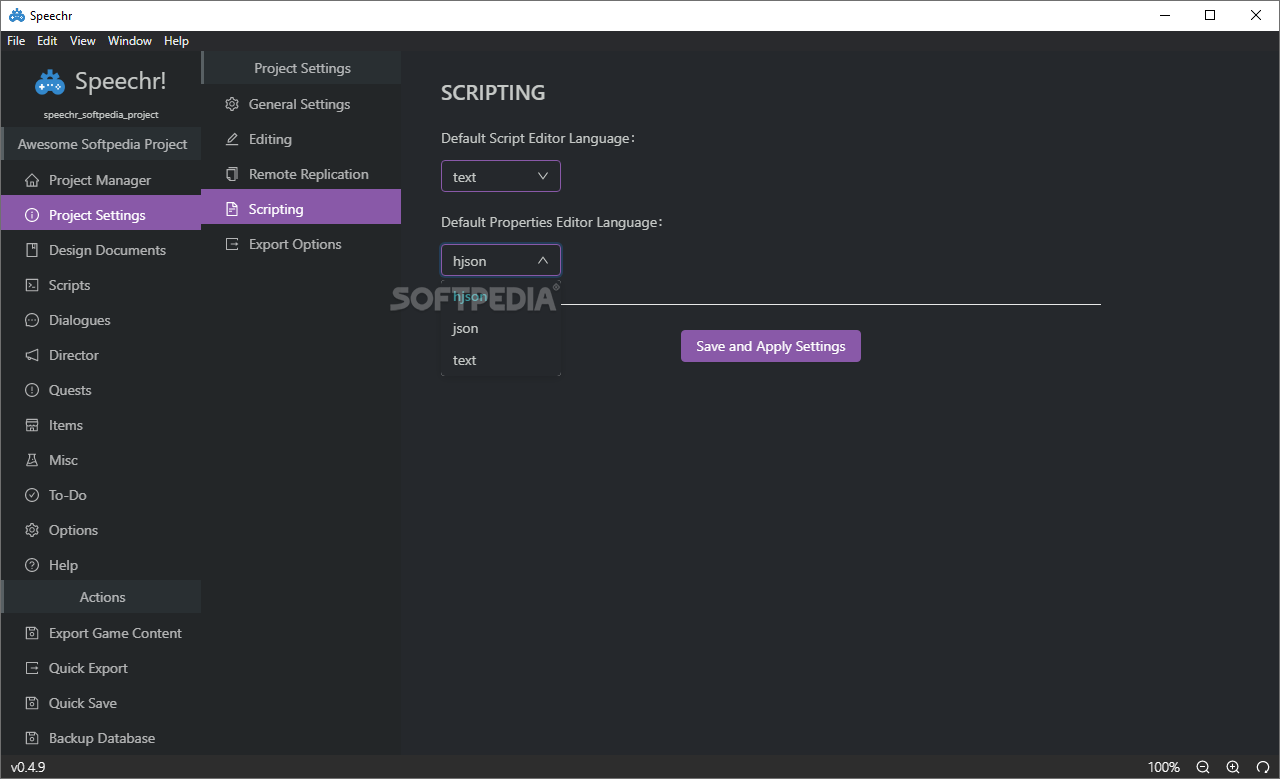Viewport: 1280px width, 779px height.
Task: Click the Quests pin icon
Action: pyautogui.click(x=31, y=390)
